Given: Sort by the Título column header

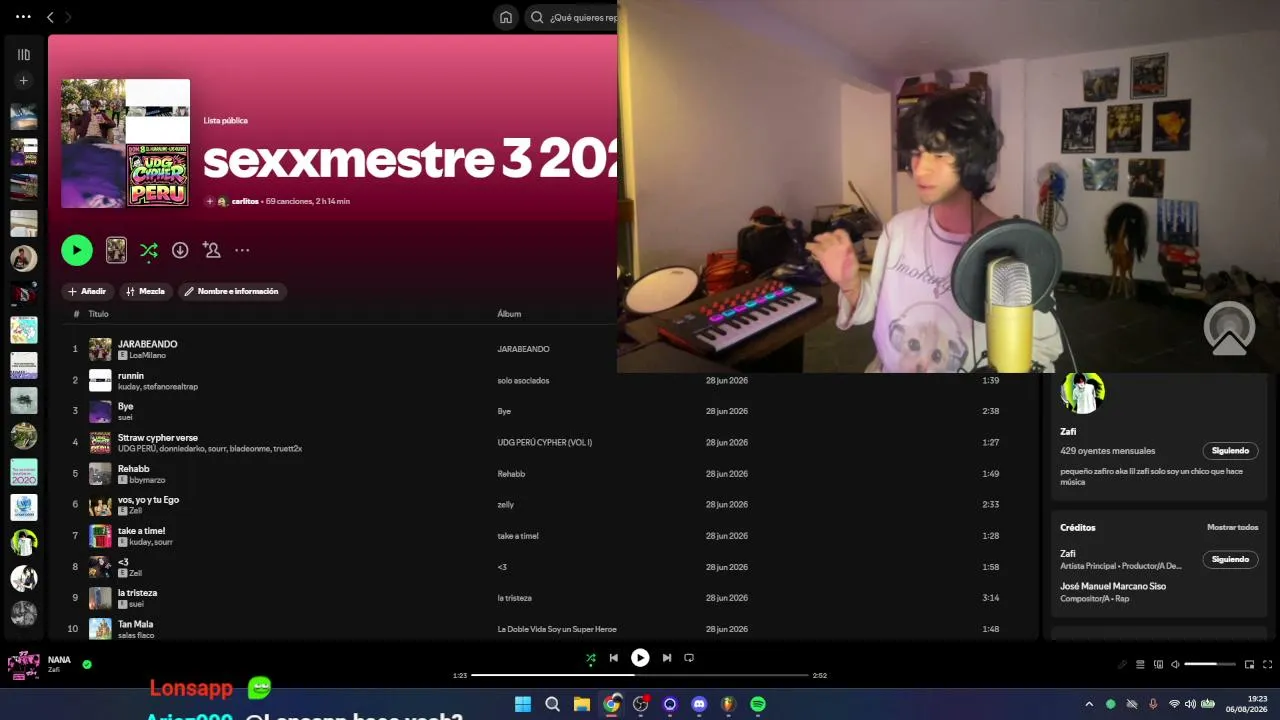Looking at the screenshot, I should point(98,314).
